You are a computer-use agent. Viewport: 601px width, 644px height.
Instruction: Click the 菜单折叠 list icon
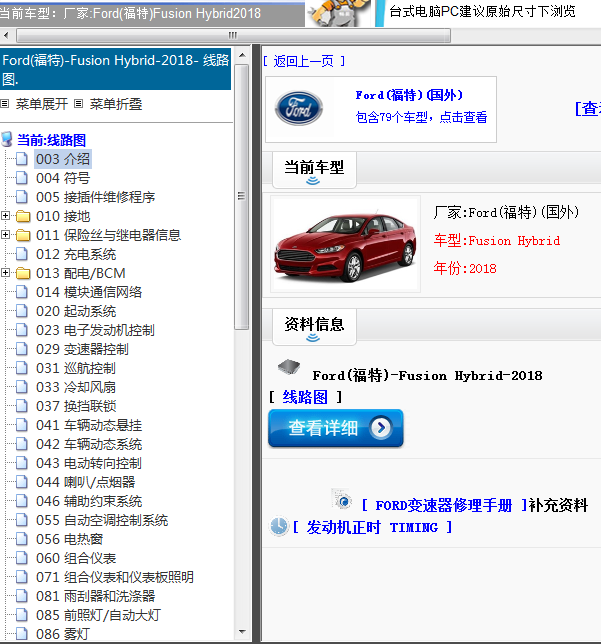coord(78,104)
